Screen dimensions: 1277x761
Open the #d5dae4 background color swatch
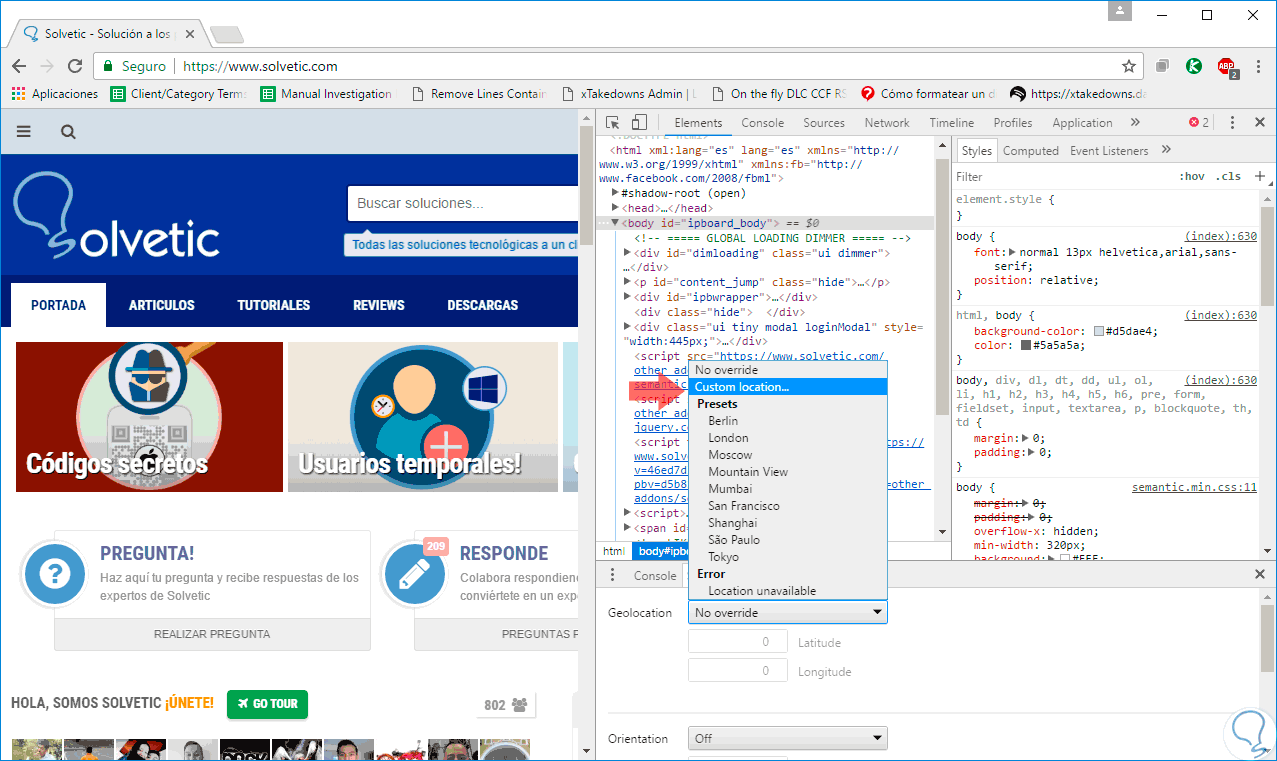(x=1099, y=331)
